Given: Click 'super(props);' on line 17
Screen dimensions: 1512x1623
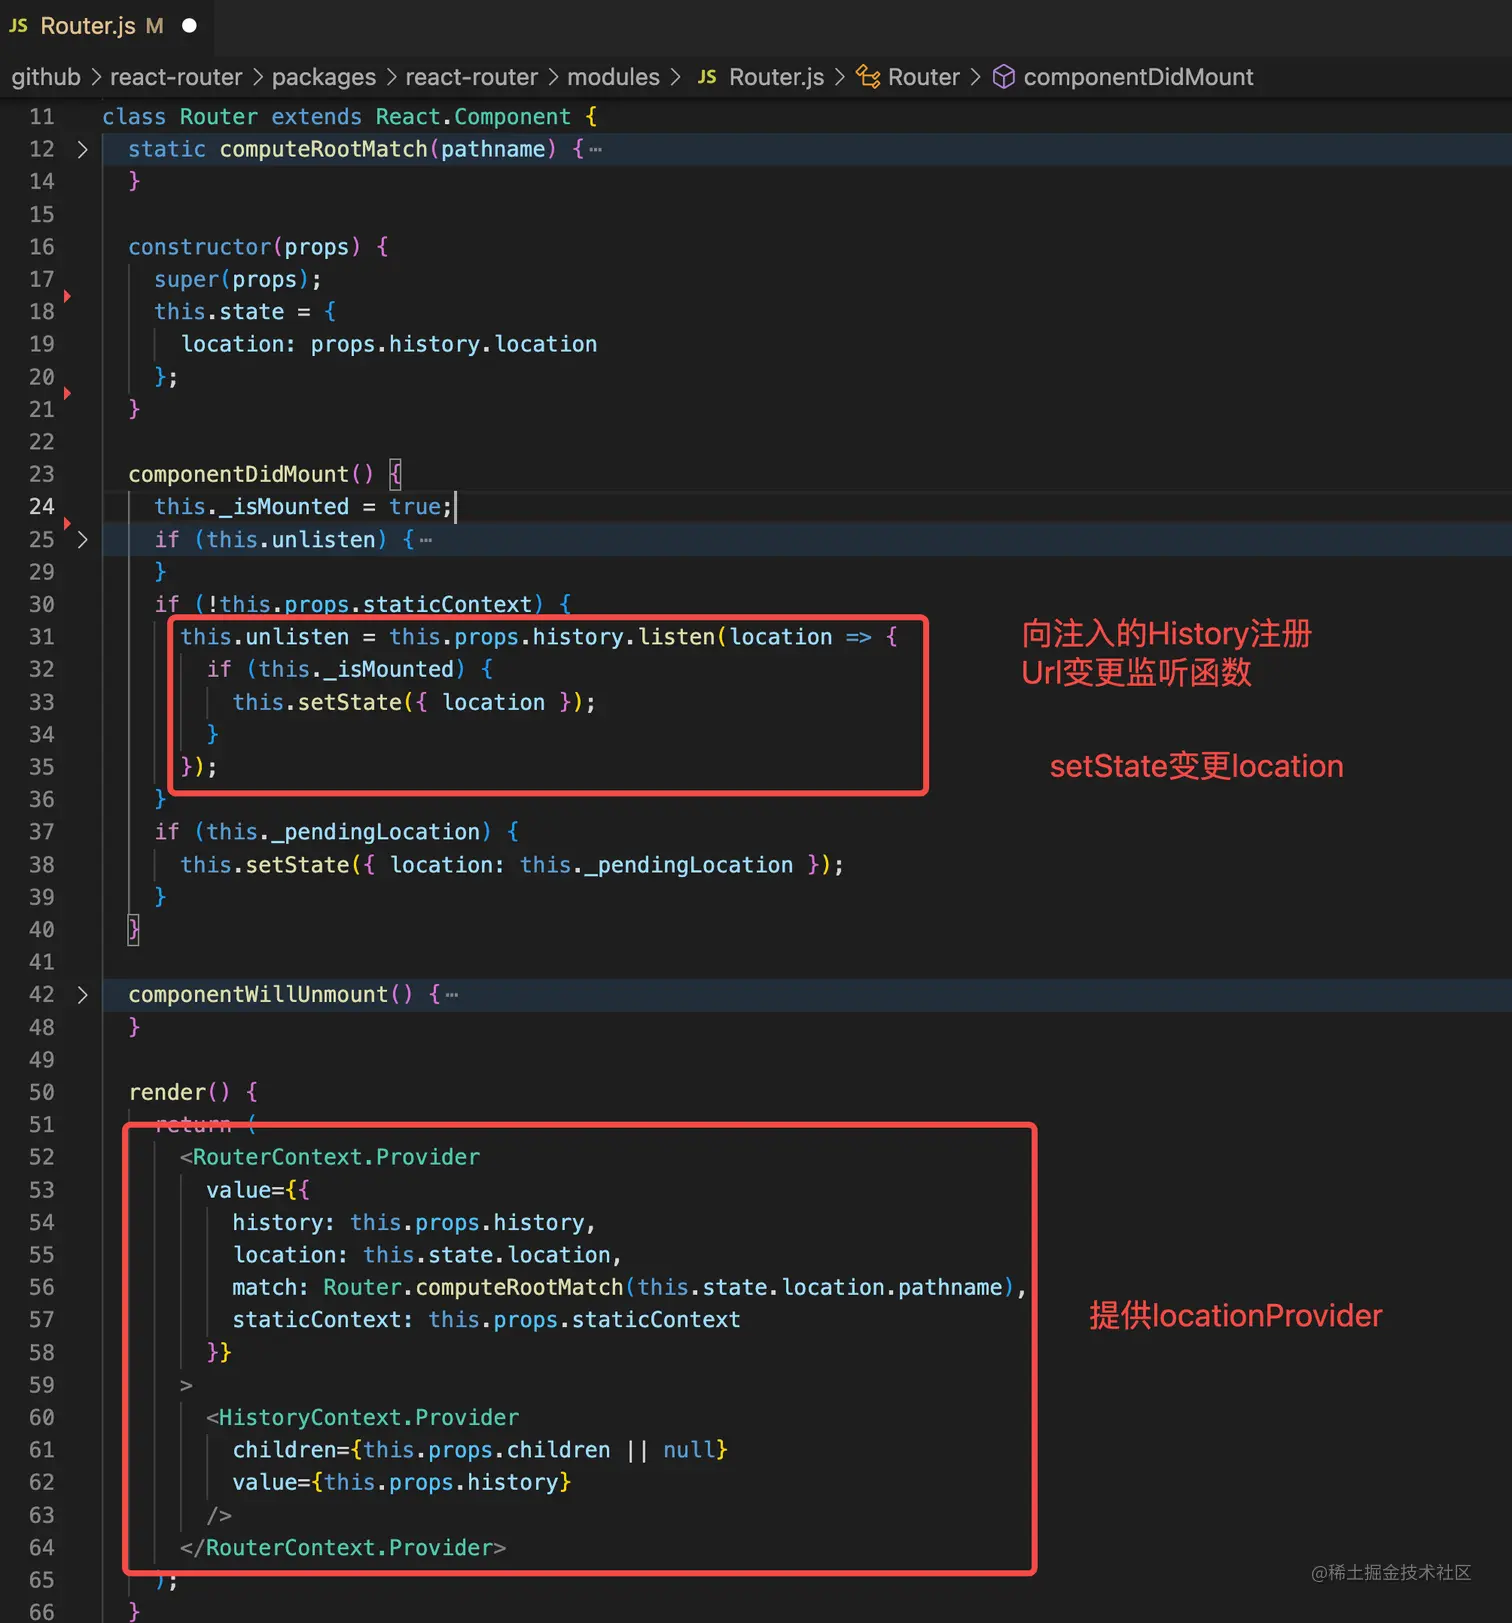Looking at the screenshot, I should coord(238,280).
